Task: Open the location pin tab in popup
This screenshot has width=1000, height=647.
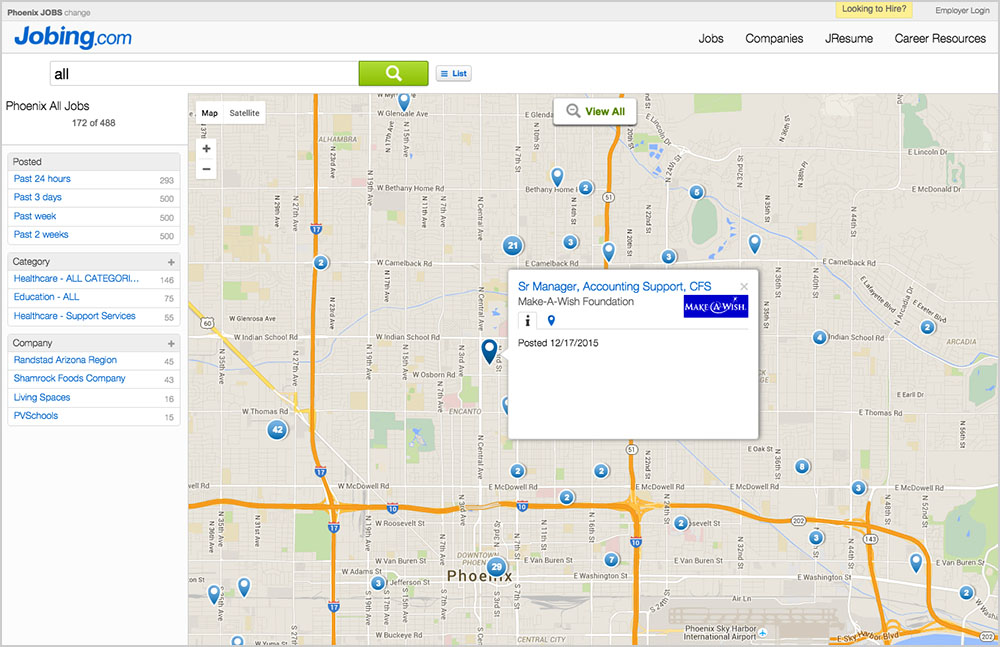Action: coord(551,320)
